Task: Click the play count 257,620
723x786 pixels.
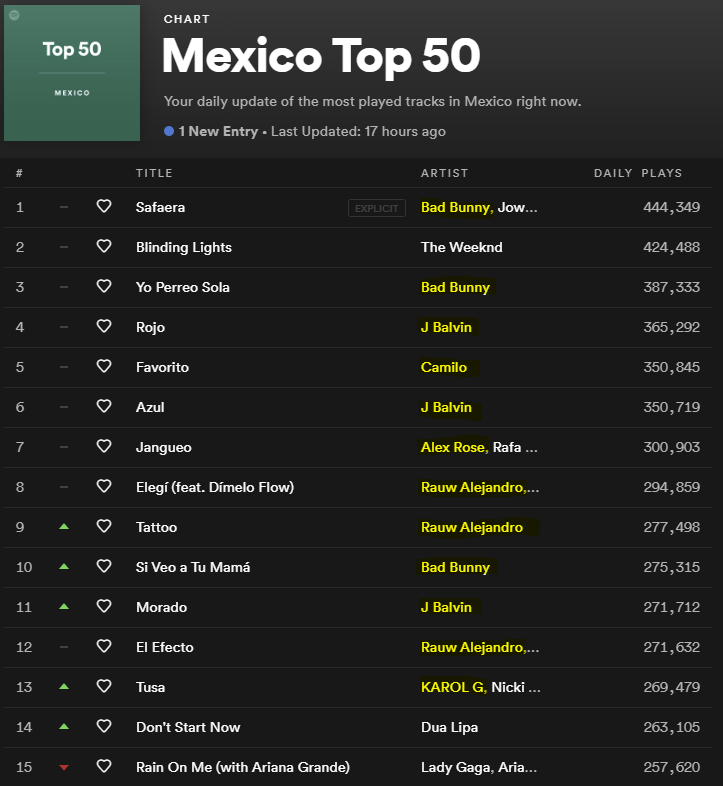Action: (x=671, y=767)
